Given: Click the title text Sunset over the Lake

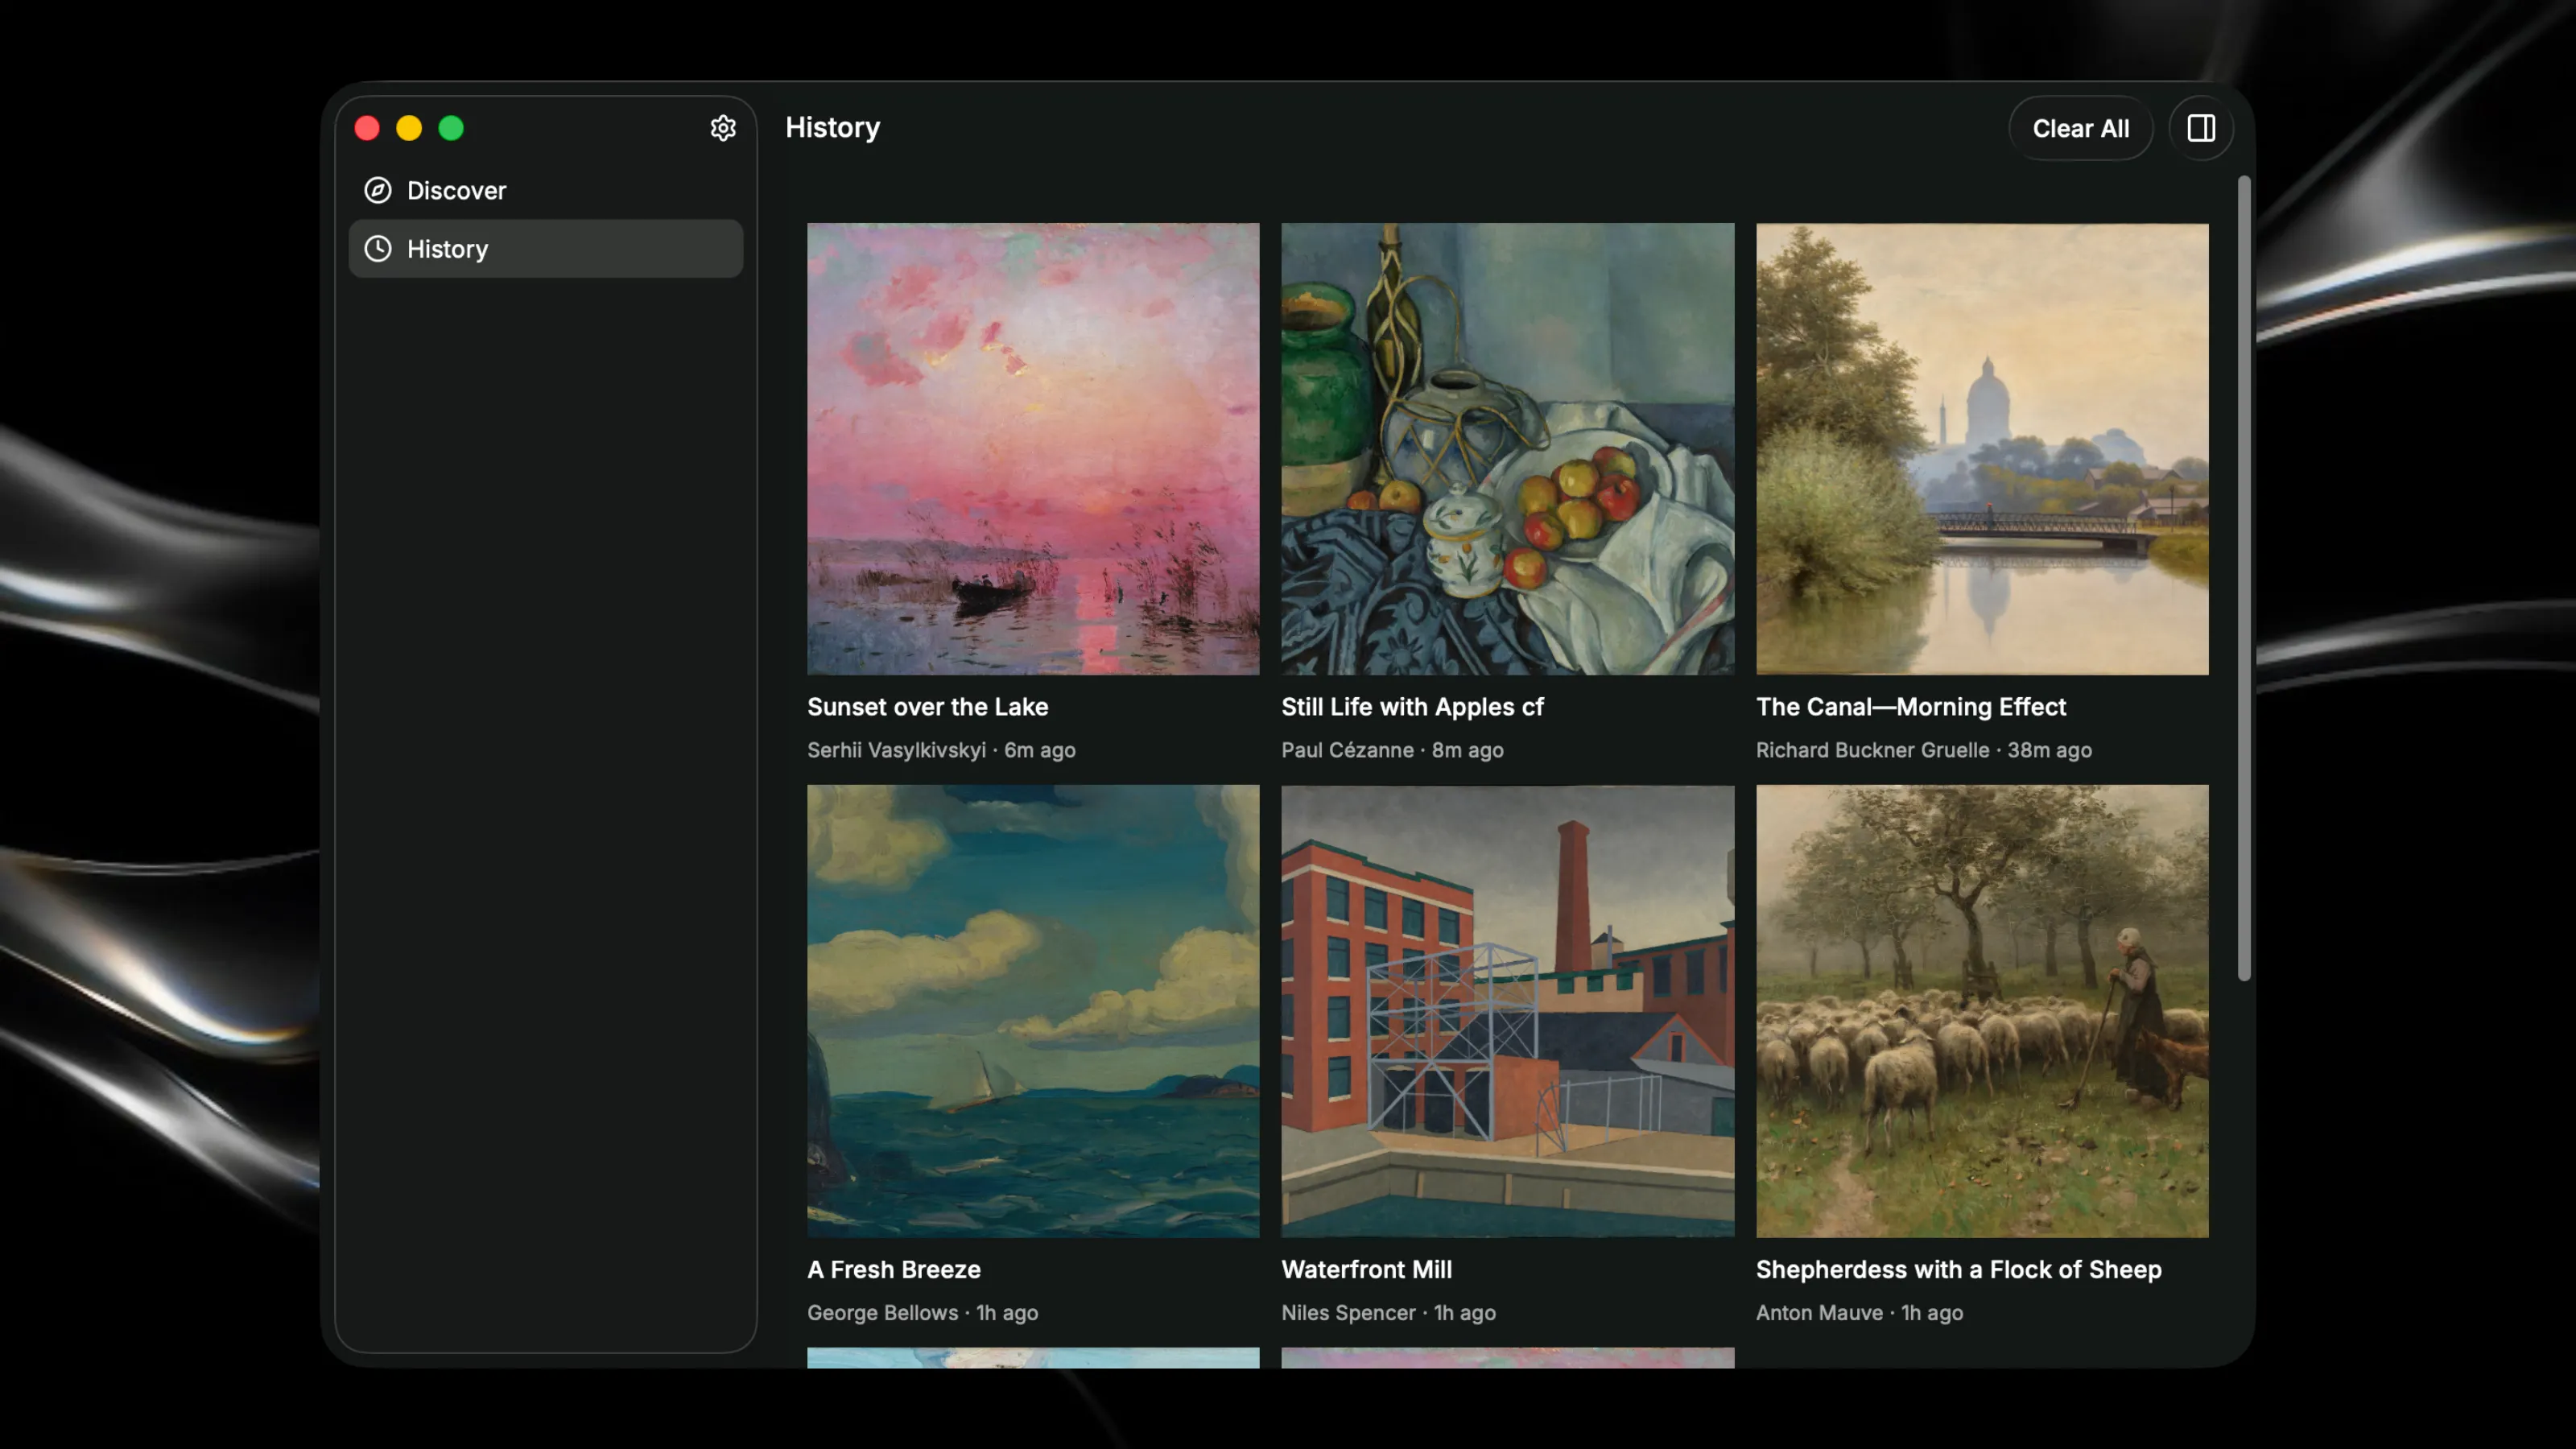Looking at the screenshot, I should coord(928,707).
